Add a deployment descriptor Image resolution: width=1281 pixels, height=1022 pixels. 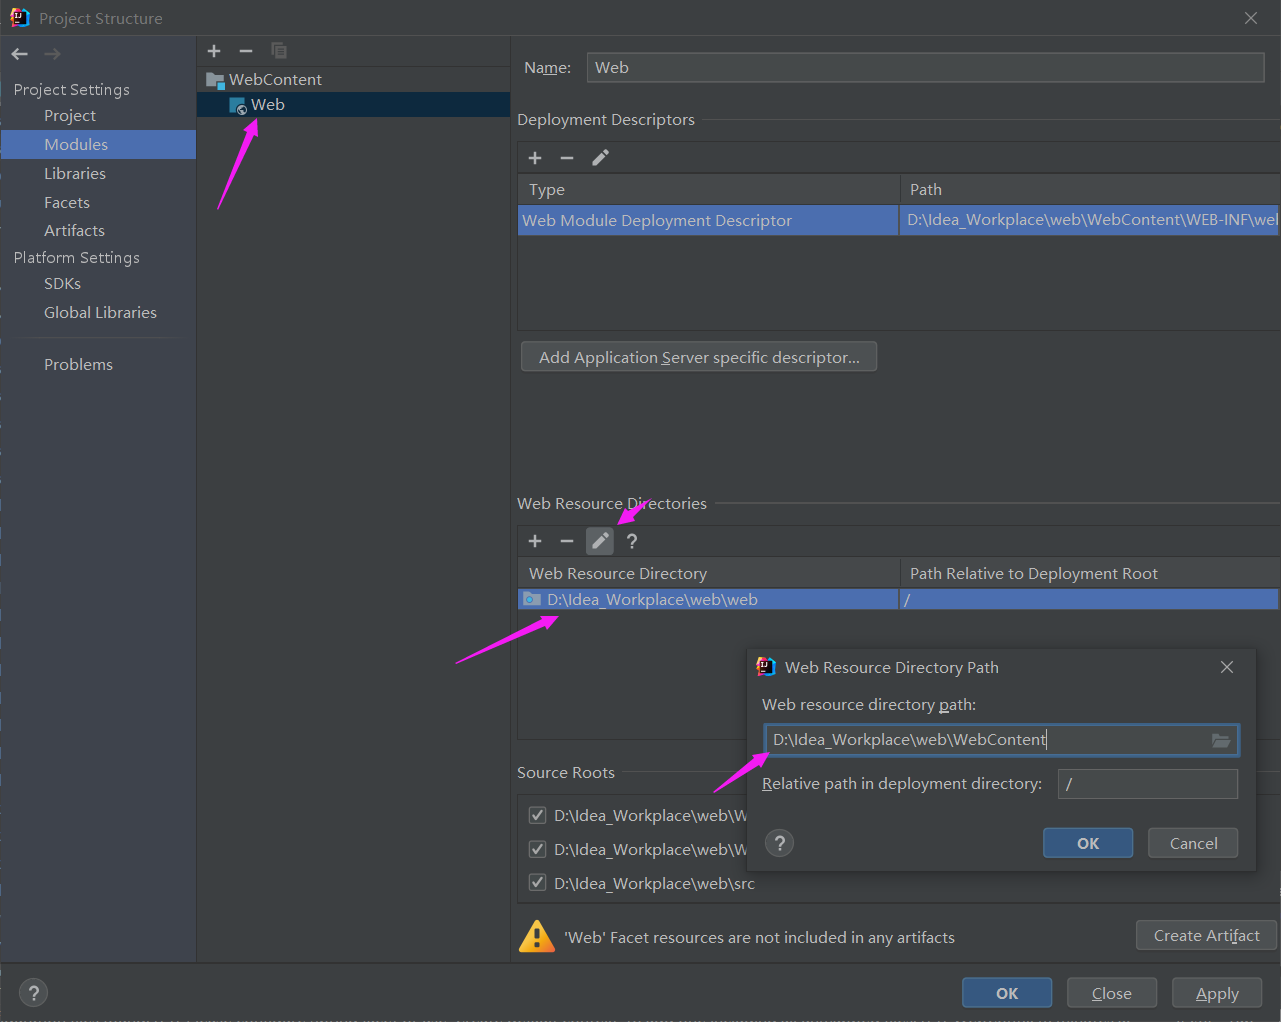tap(535, 158)
